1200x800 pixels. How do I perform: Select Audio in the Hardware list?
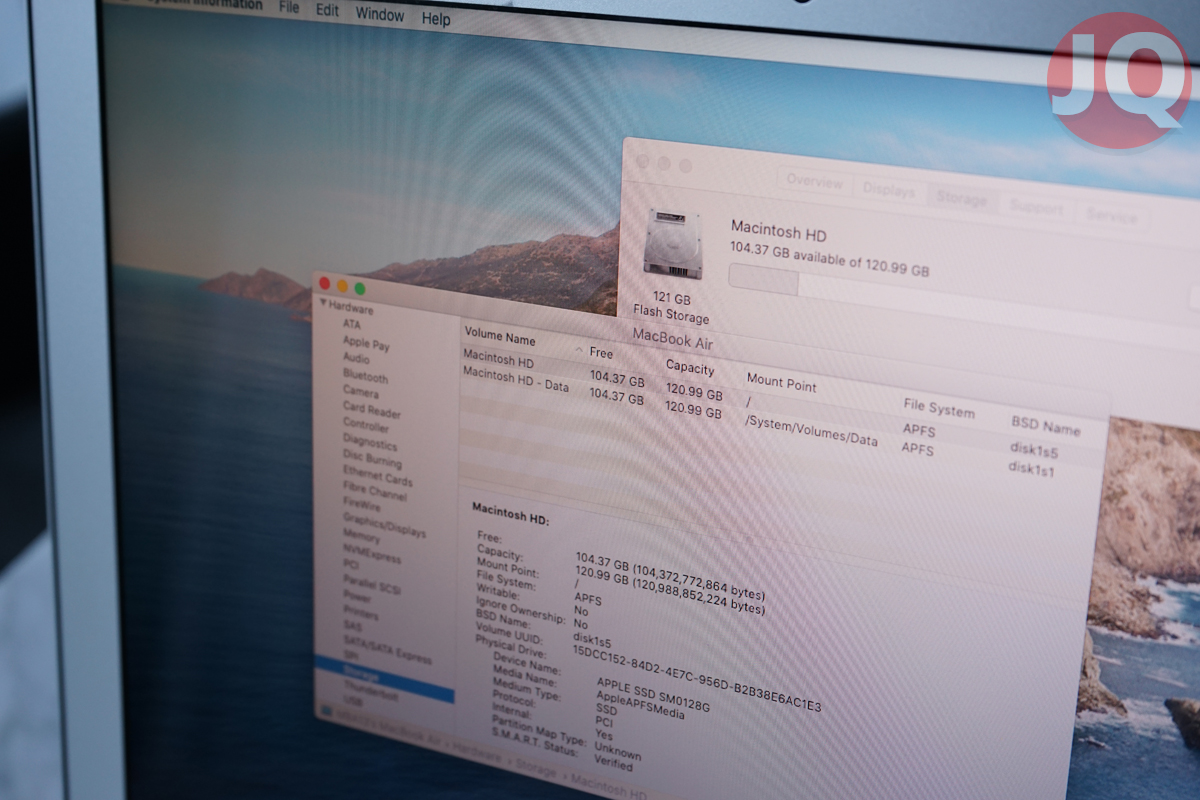356,357
